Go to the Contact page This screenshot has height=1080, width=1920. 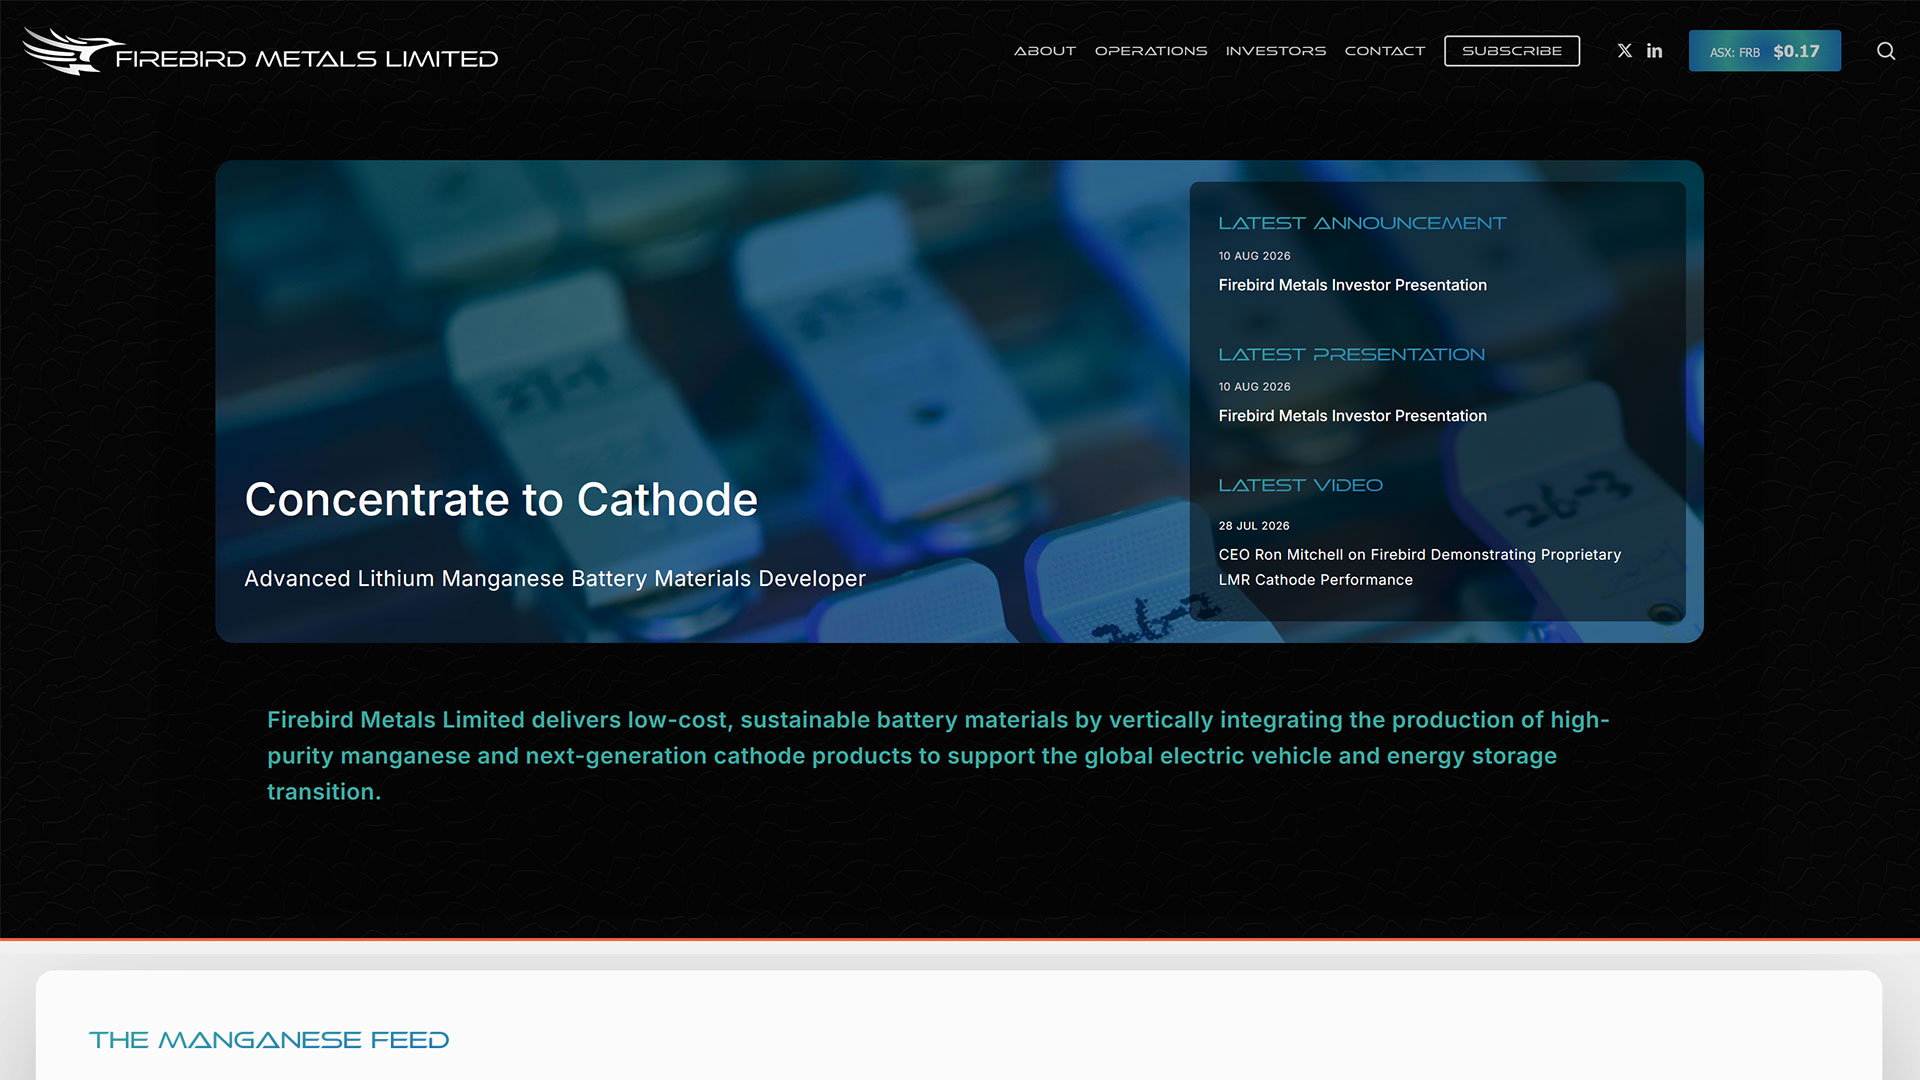coord(1385,51)
